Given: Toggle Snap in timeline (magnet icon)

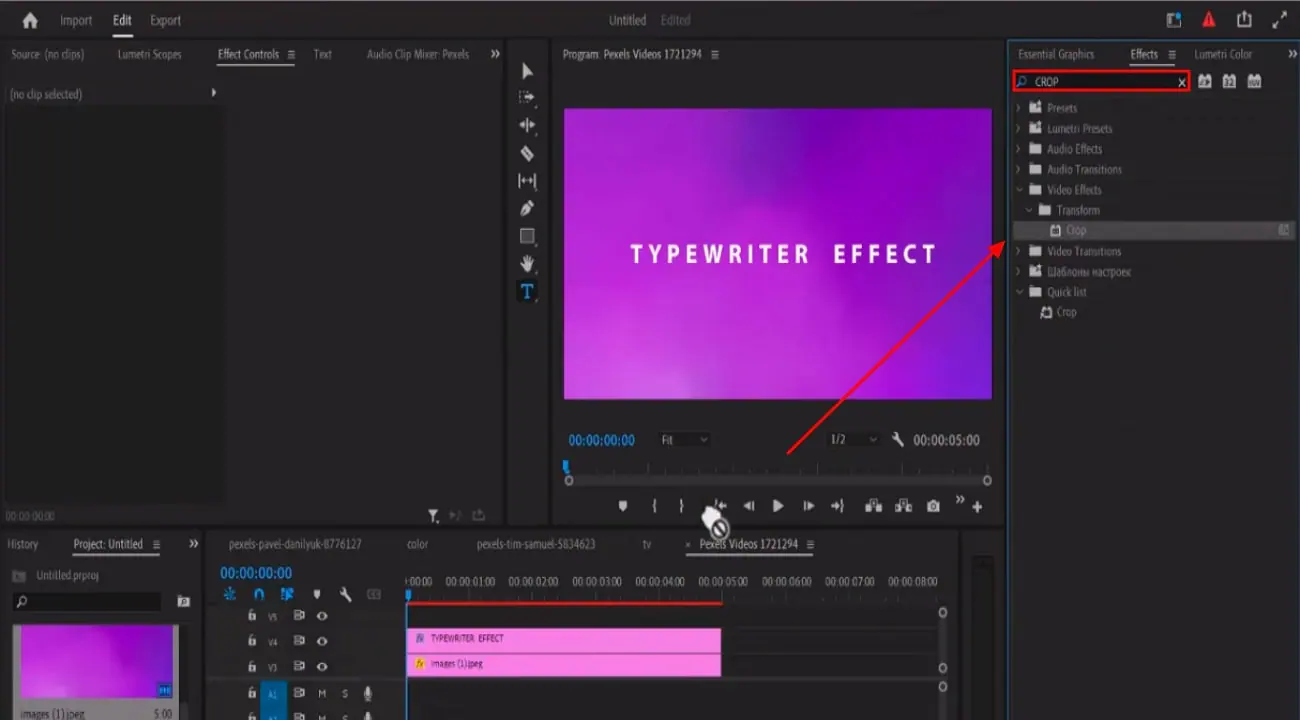Looking at the screenshot, I should click(x=259, y=594).
